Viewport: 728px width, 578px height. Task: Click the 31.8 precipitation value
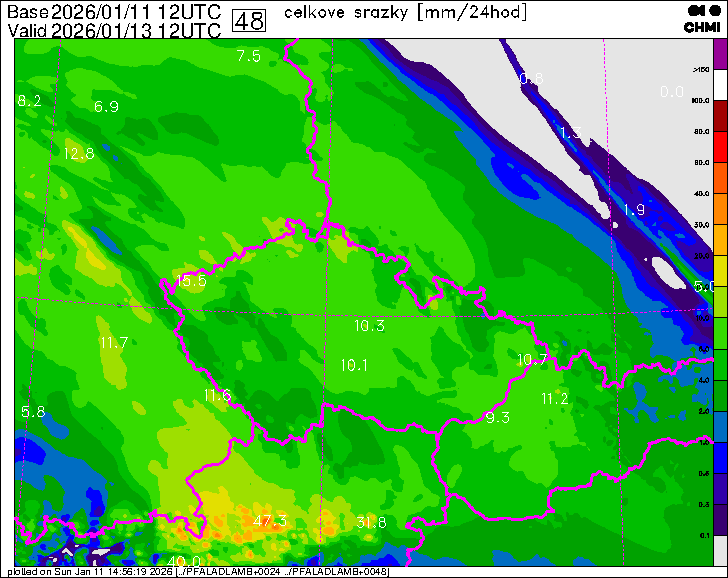click(x=370, y=522)
